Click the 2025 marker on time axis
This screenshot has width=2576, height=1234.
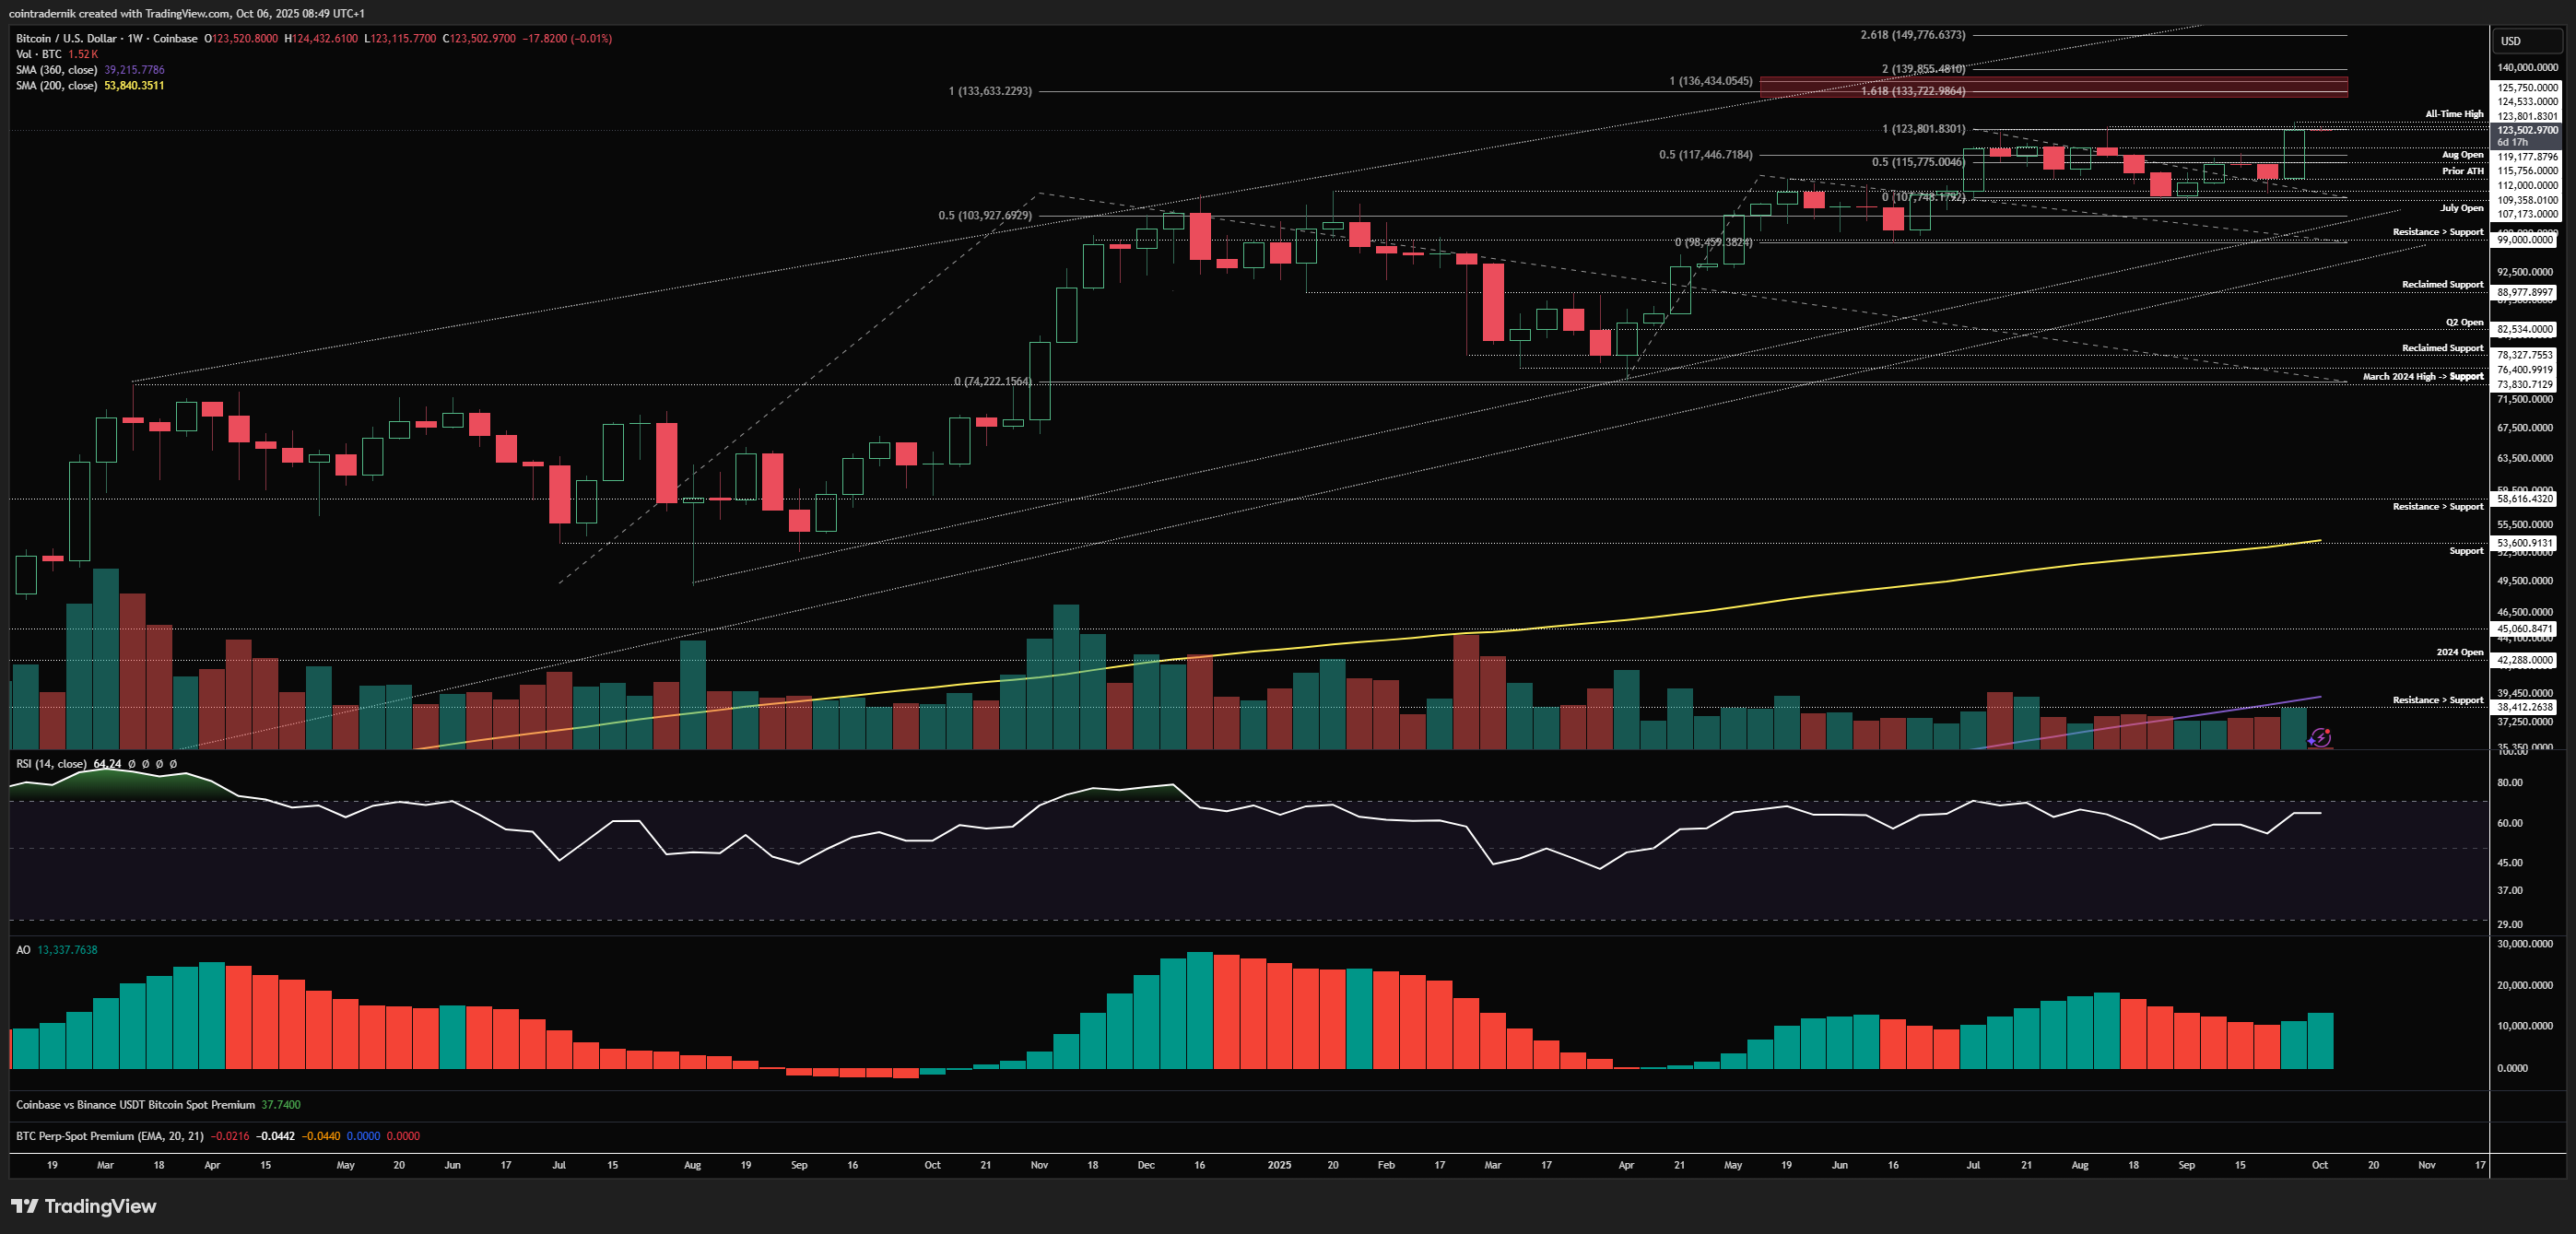(1279, 1165)
